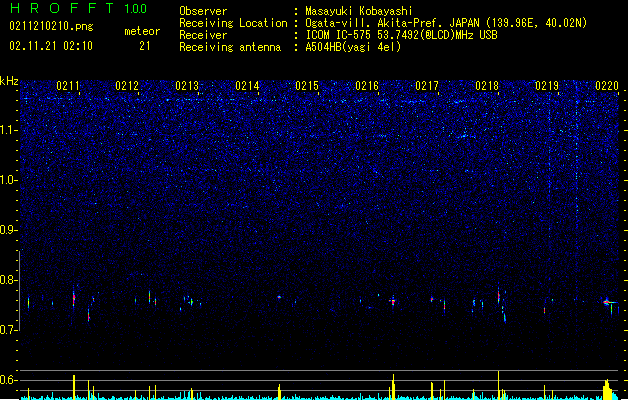Click the 0220 time marker

pyautogui.click(x=607, y=86)
